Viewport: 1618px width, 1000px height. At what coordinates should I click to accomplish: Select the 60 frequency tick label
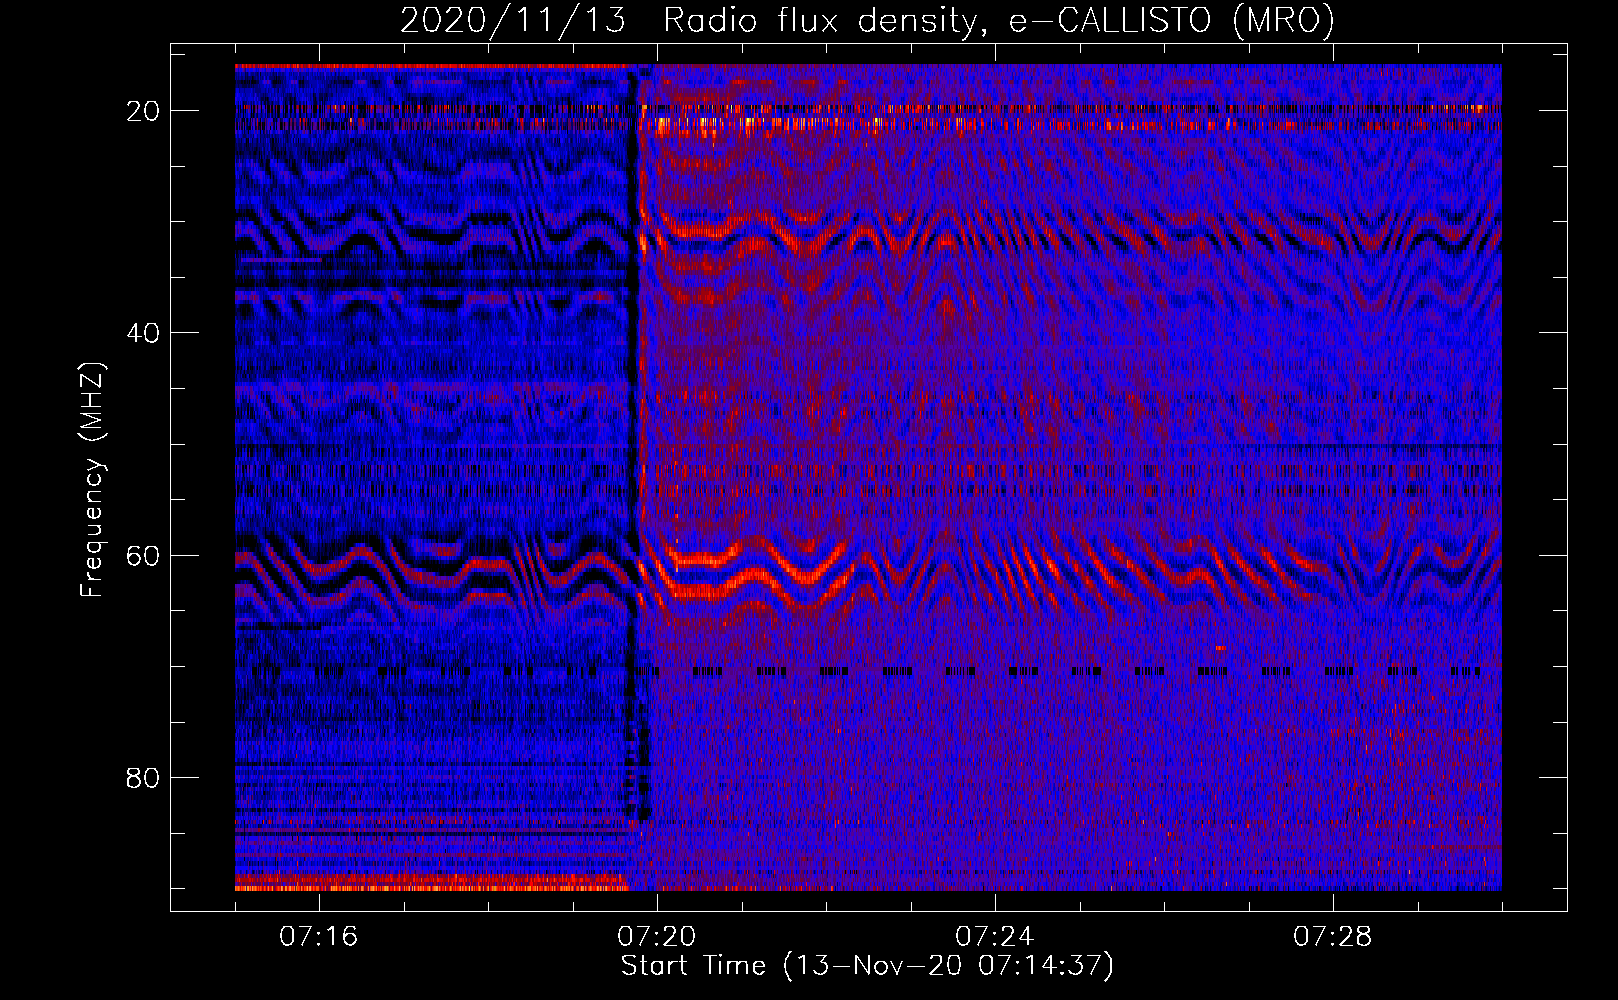143,555
